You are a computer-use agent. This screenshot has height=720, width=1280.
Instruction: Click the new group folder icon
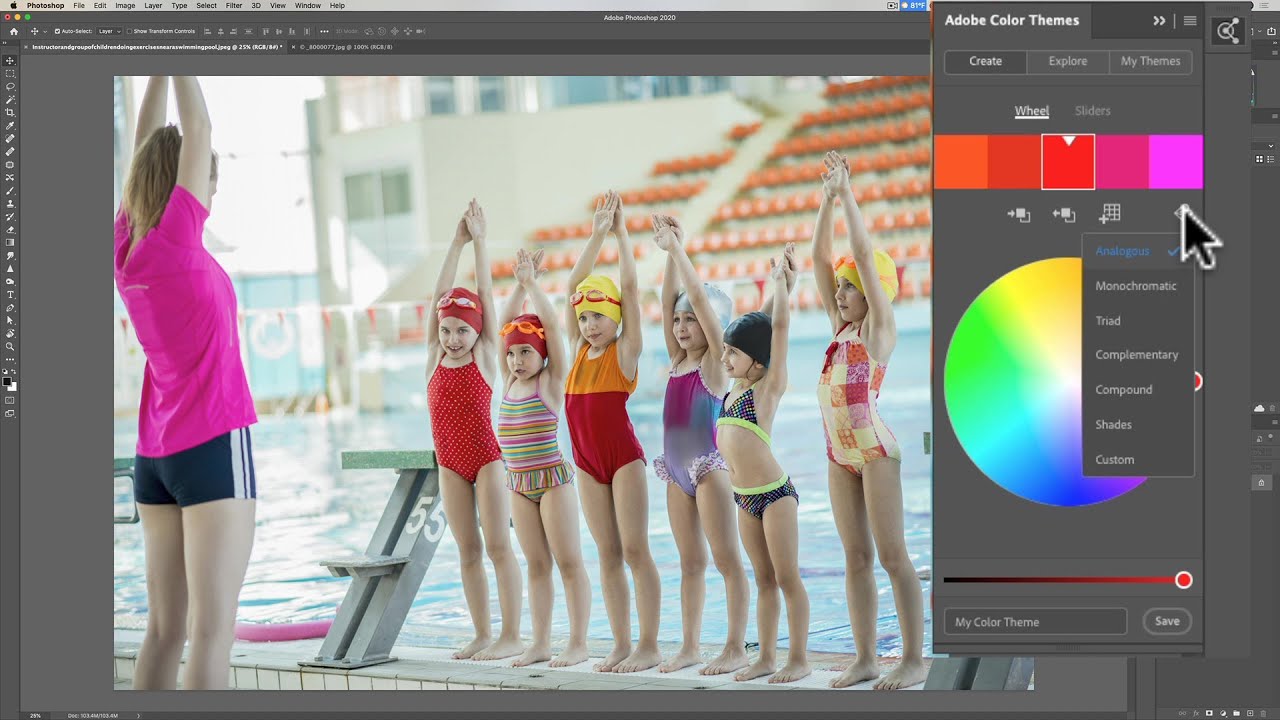(x=1235, y=713)
